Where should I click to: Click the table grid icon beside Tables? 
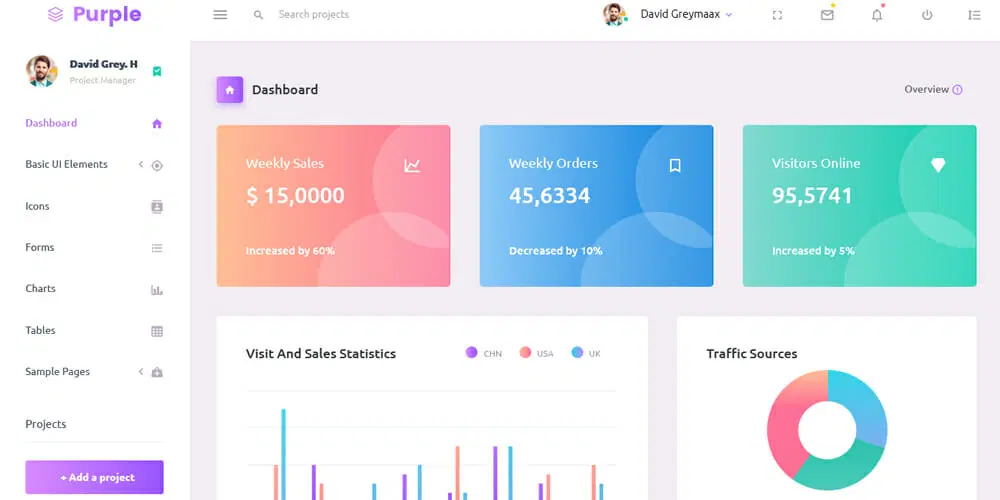tap(157, 331)
